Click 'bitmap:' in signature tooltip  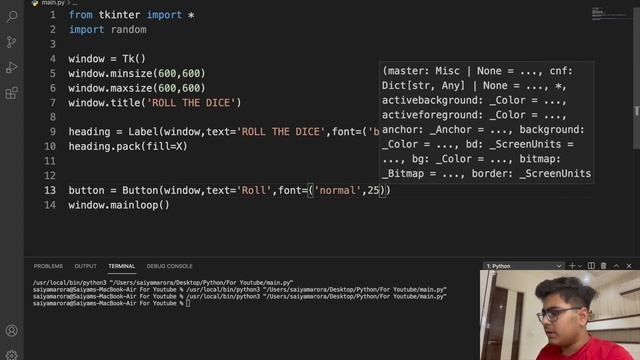point(540,159)
